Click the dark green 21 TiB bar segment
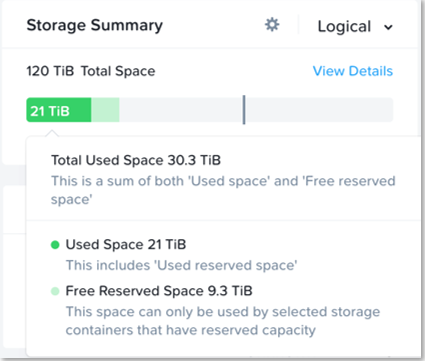Image resolution: width=425 pixels, height=361 pixels. point(59,110)
